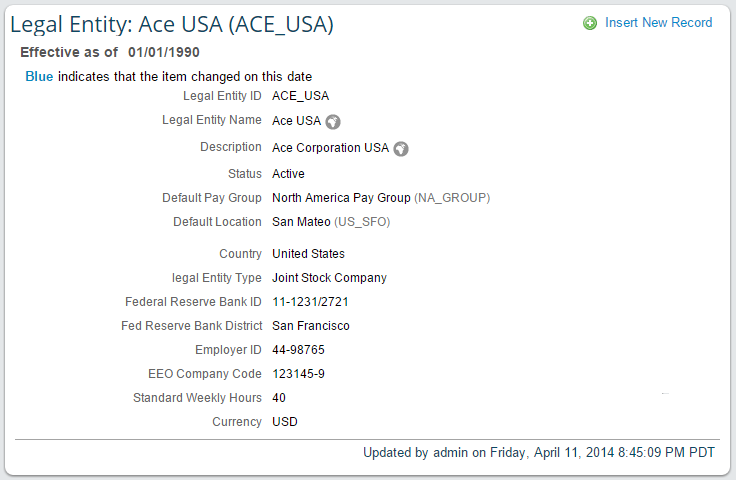
Task: Click the Ace USA entity name value
Action: pyautogui.click(x=296, y=121)
